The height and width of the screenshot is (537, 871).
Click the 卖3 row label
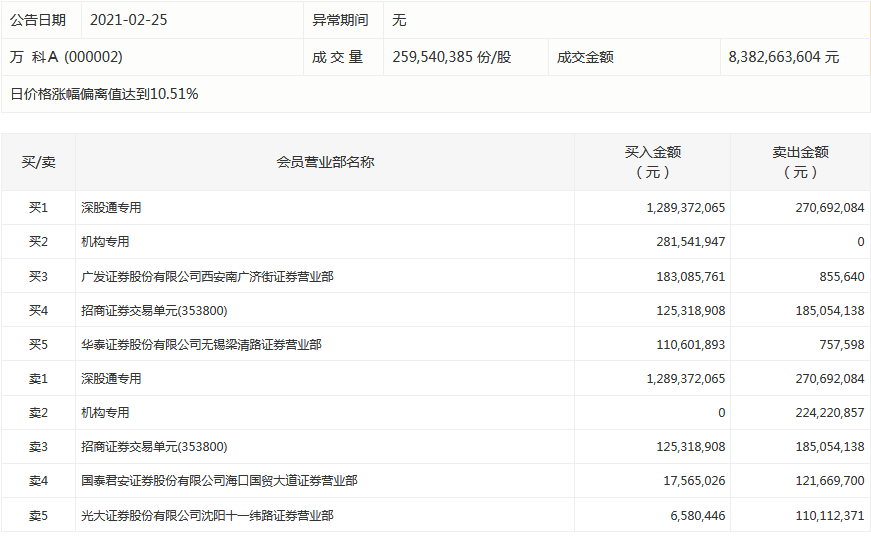point(38,447)
